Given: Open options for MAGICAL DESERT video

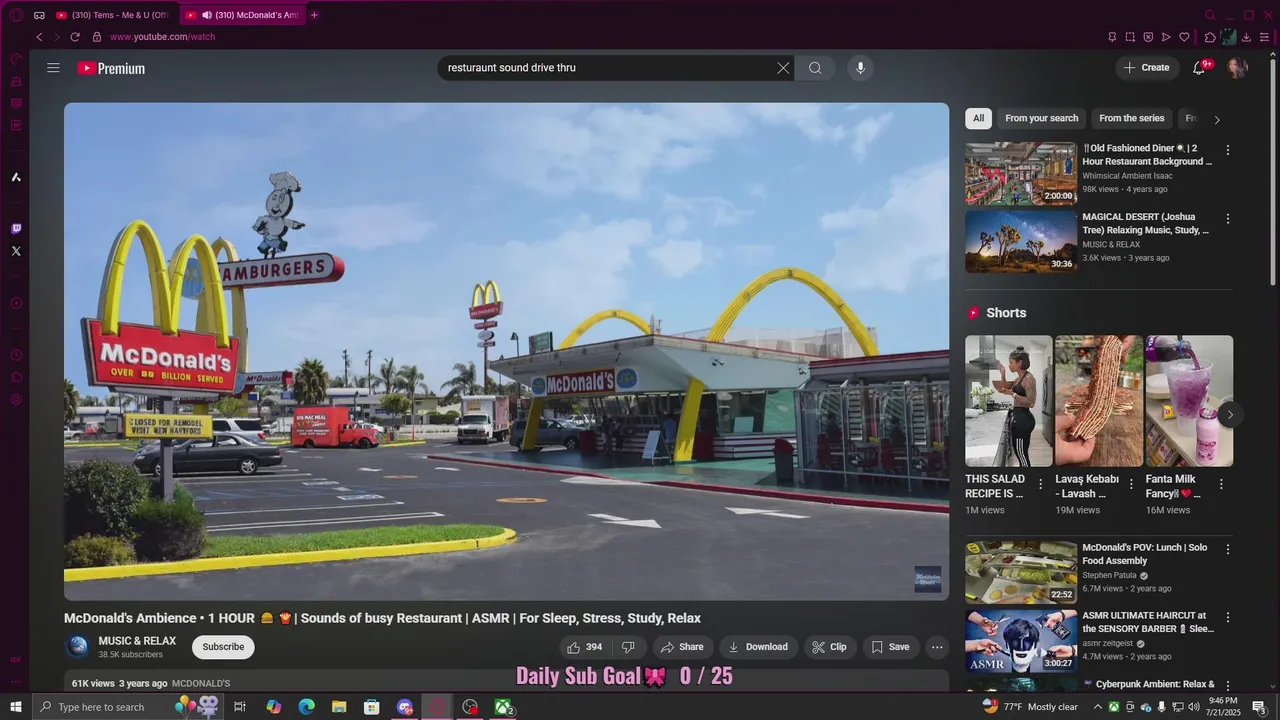Looking at the screenshot, I should pyautogui.click(x=1228, y=219).
